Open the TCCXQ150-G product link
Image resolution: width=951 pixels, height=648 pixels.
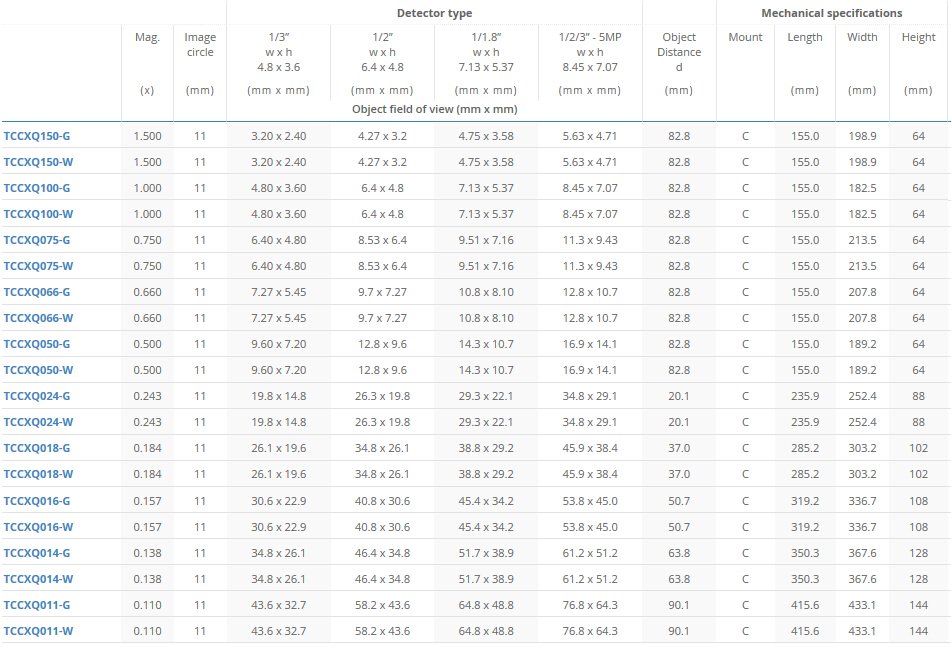[x=37, y=136]
